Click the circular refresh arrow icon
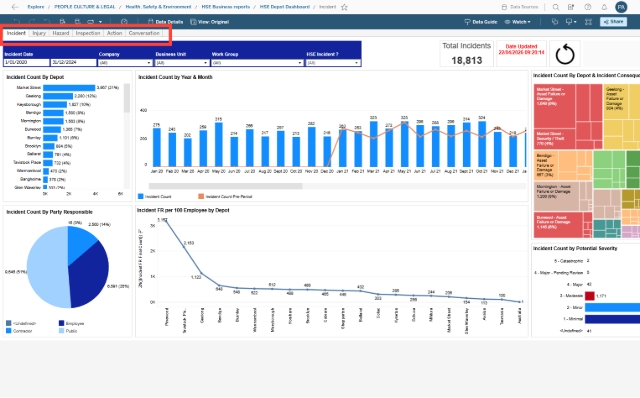Screen dimensions: 640x398 click(565, 54)
